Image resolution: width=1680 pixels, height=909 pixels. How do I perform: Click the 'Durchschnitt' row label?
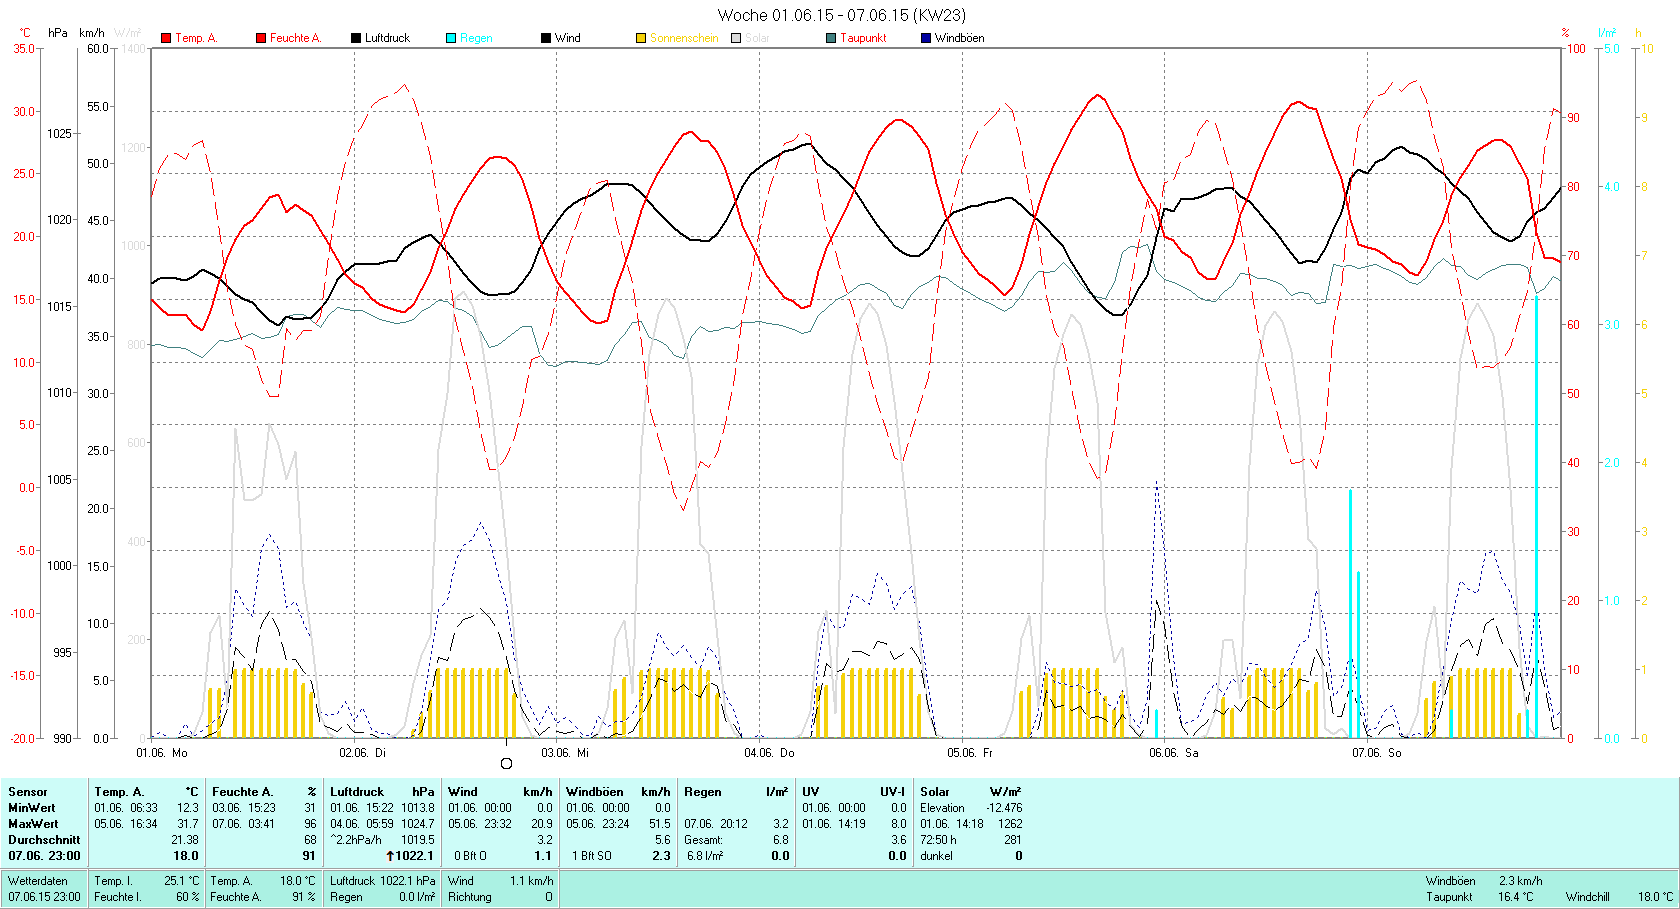pos(44,840)
